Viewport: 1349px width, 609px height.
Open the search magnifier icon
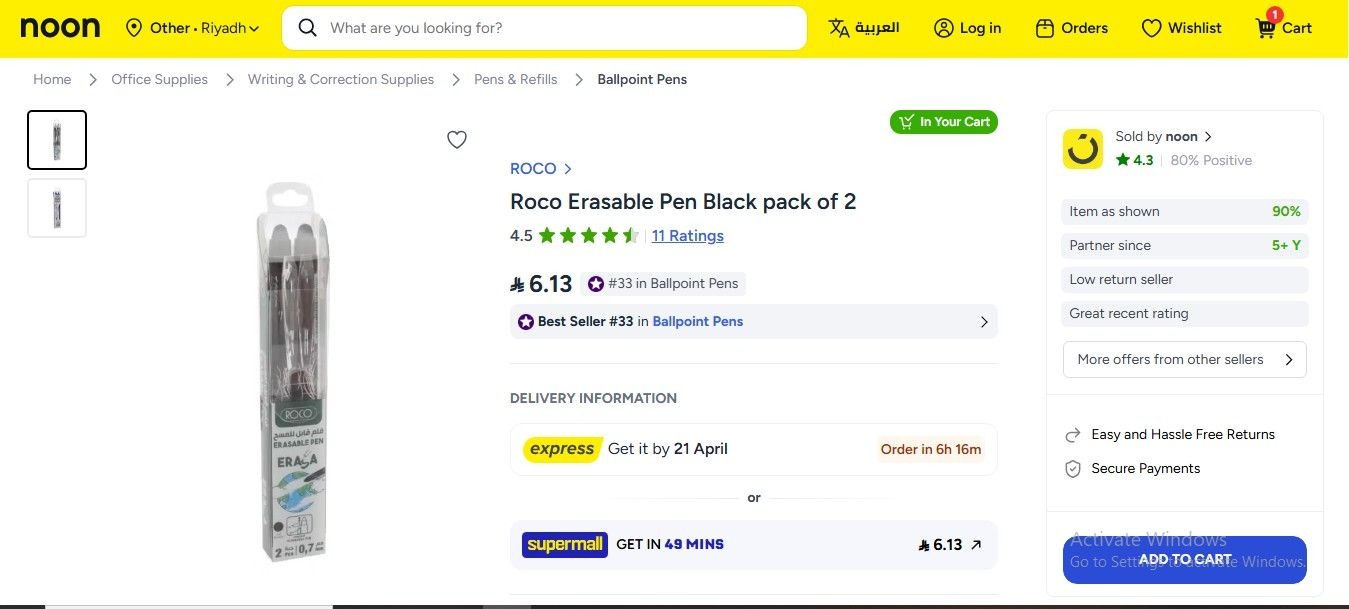click(307, 27)
